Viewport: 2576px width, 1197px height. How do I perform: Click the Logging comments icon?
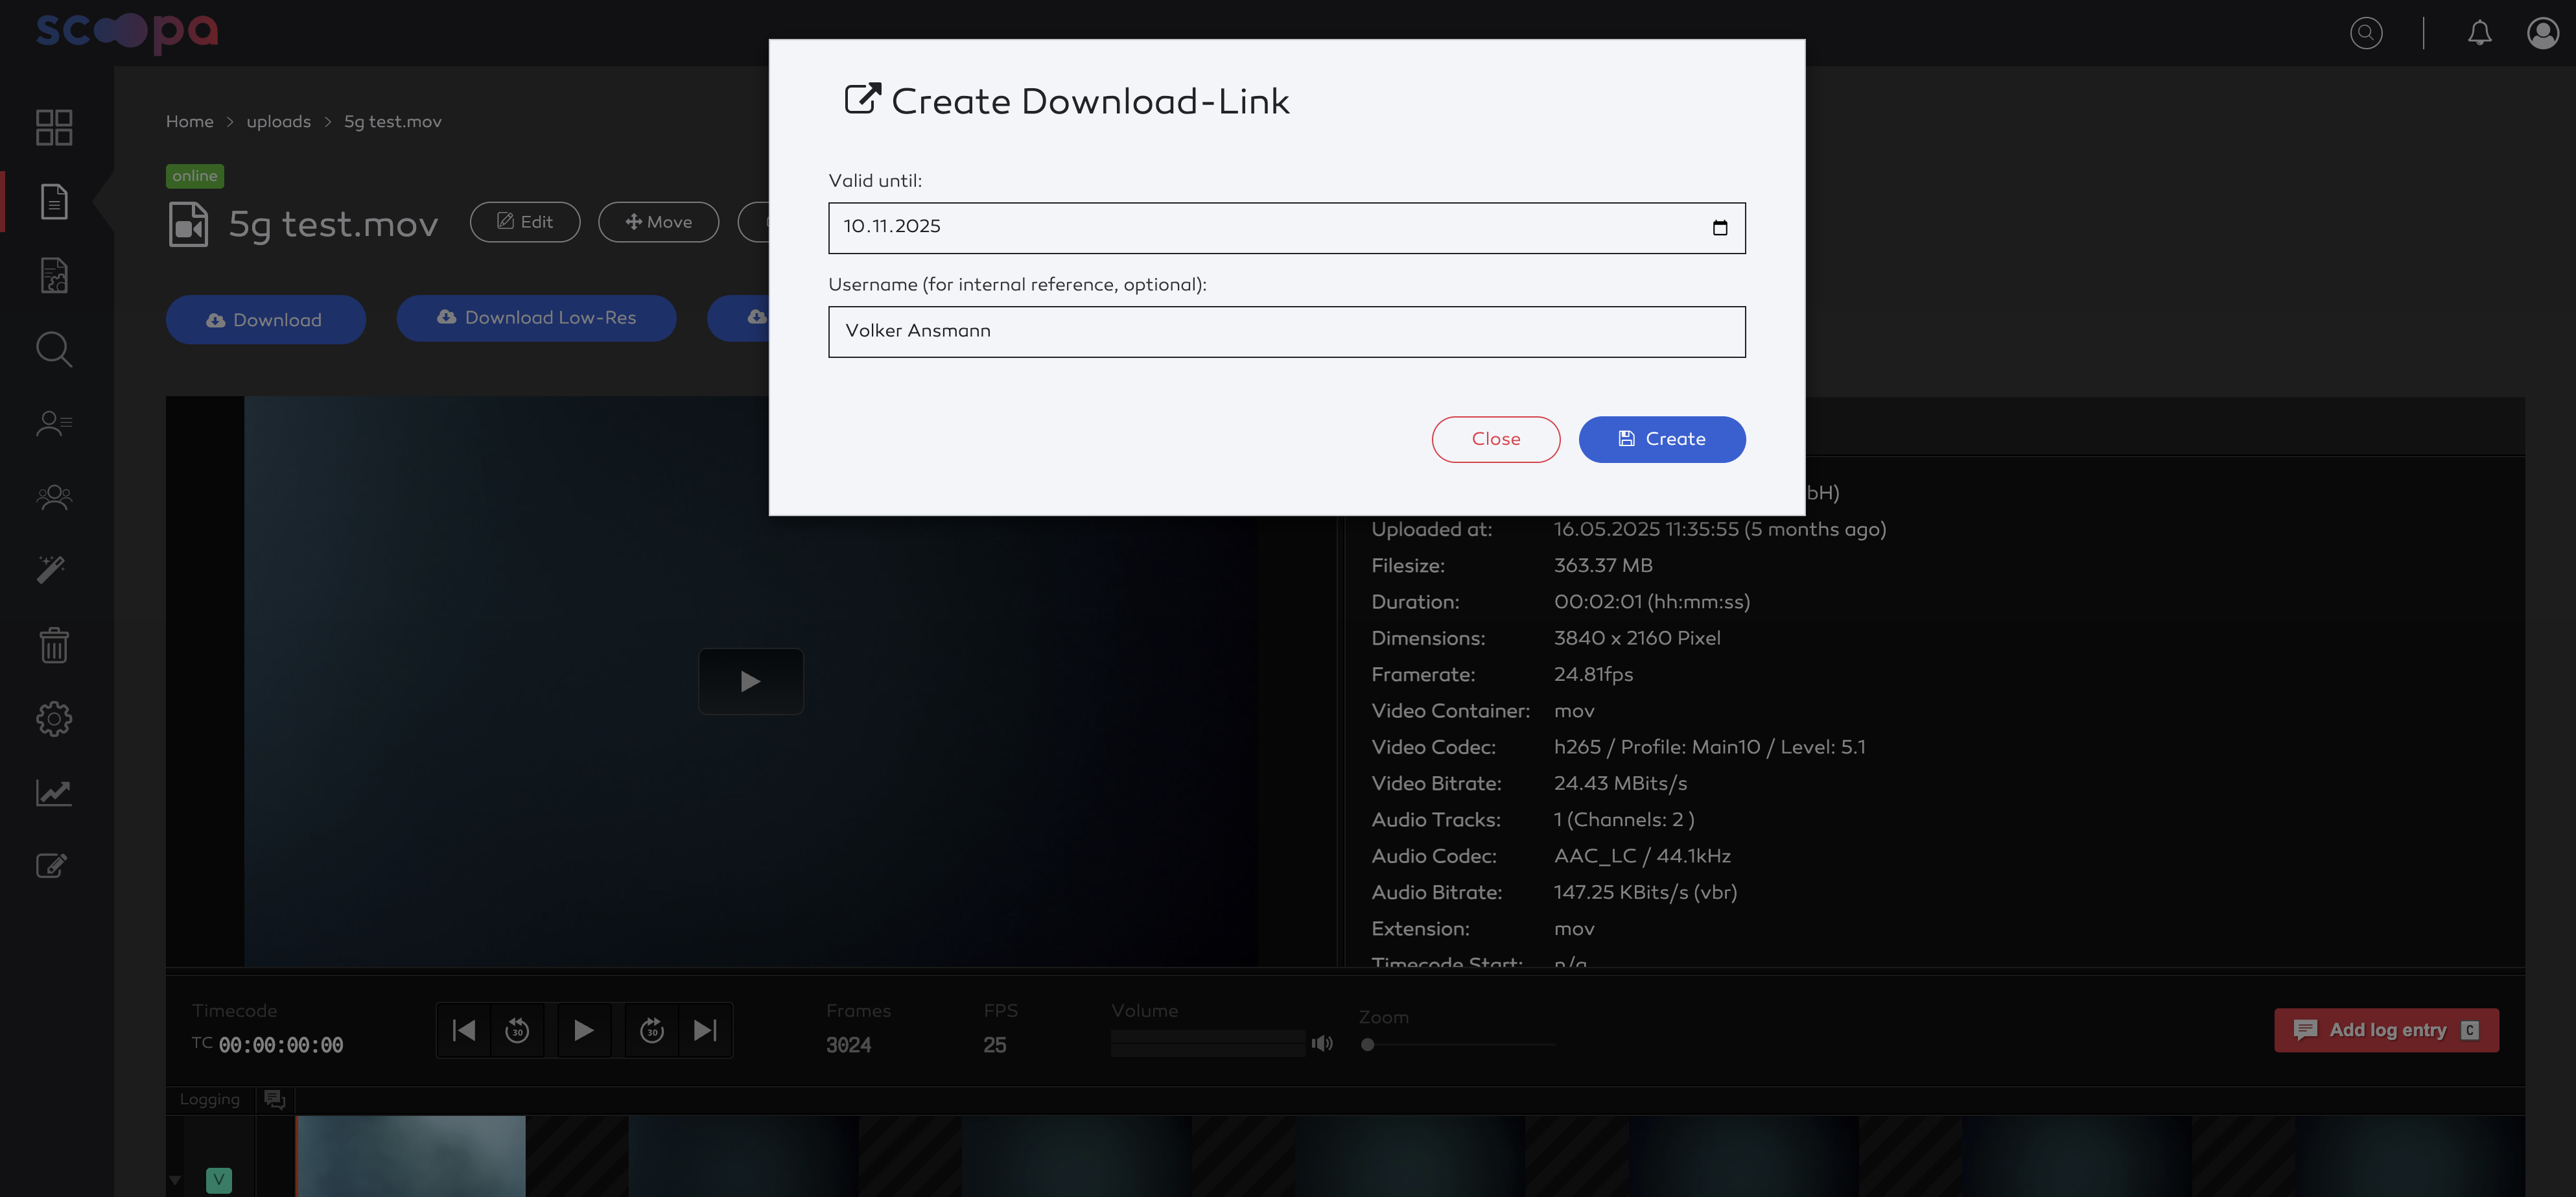coord(275,1100)
